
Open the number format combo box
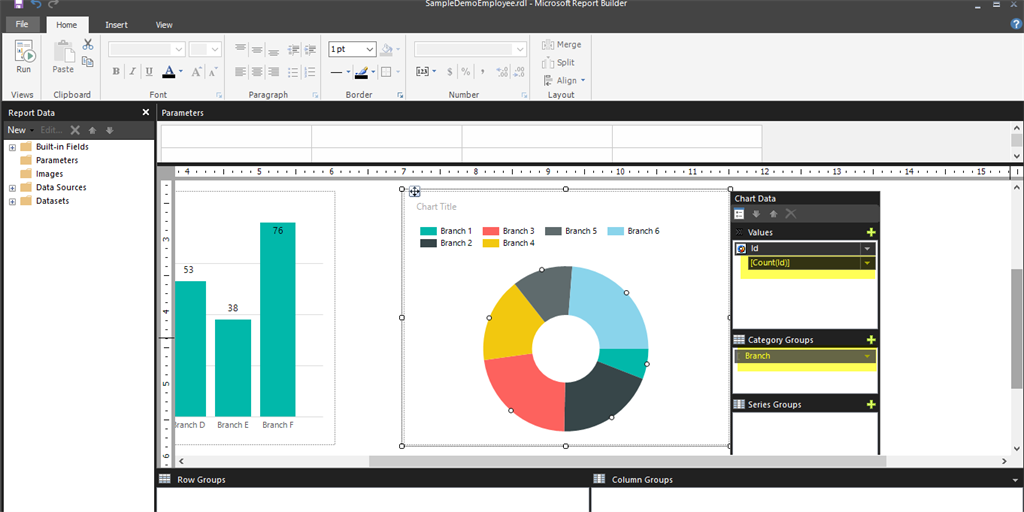(x=470, y=49)
